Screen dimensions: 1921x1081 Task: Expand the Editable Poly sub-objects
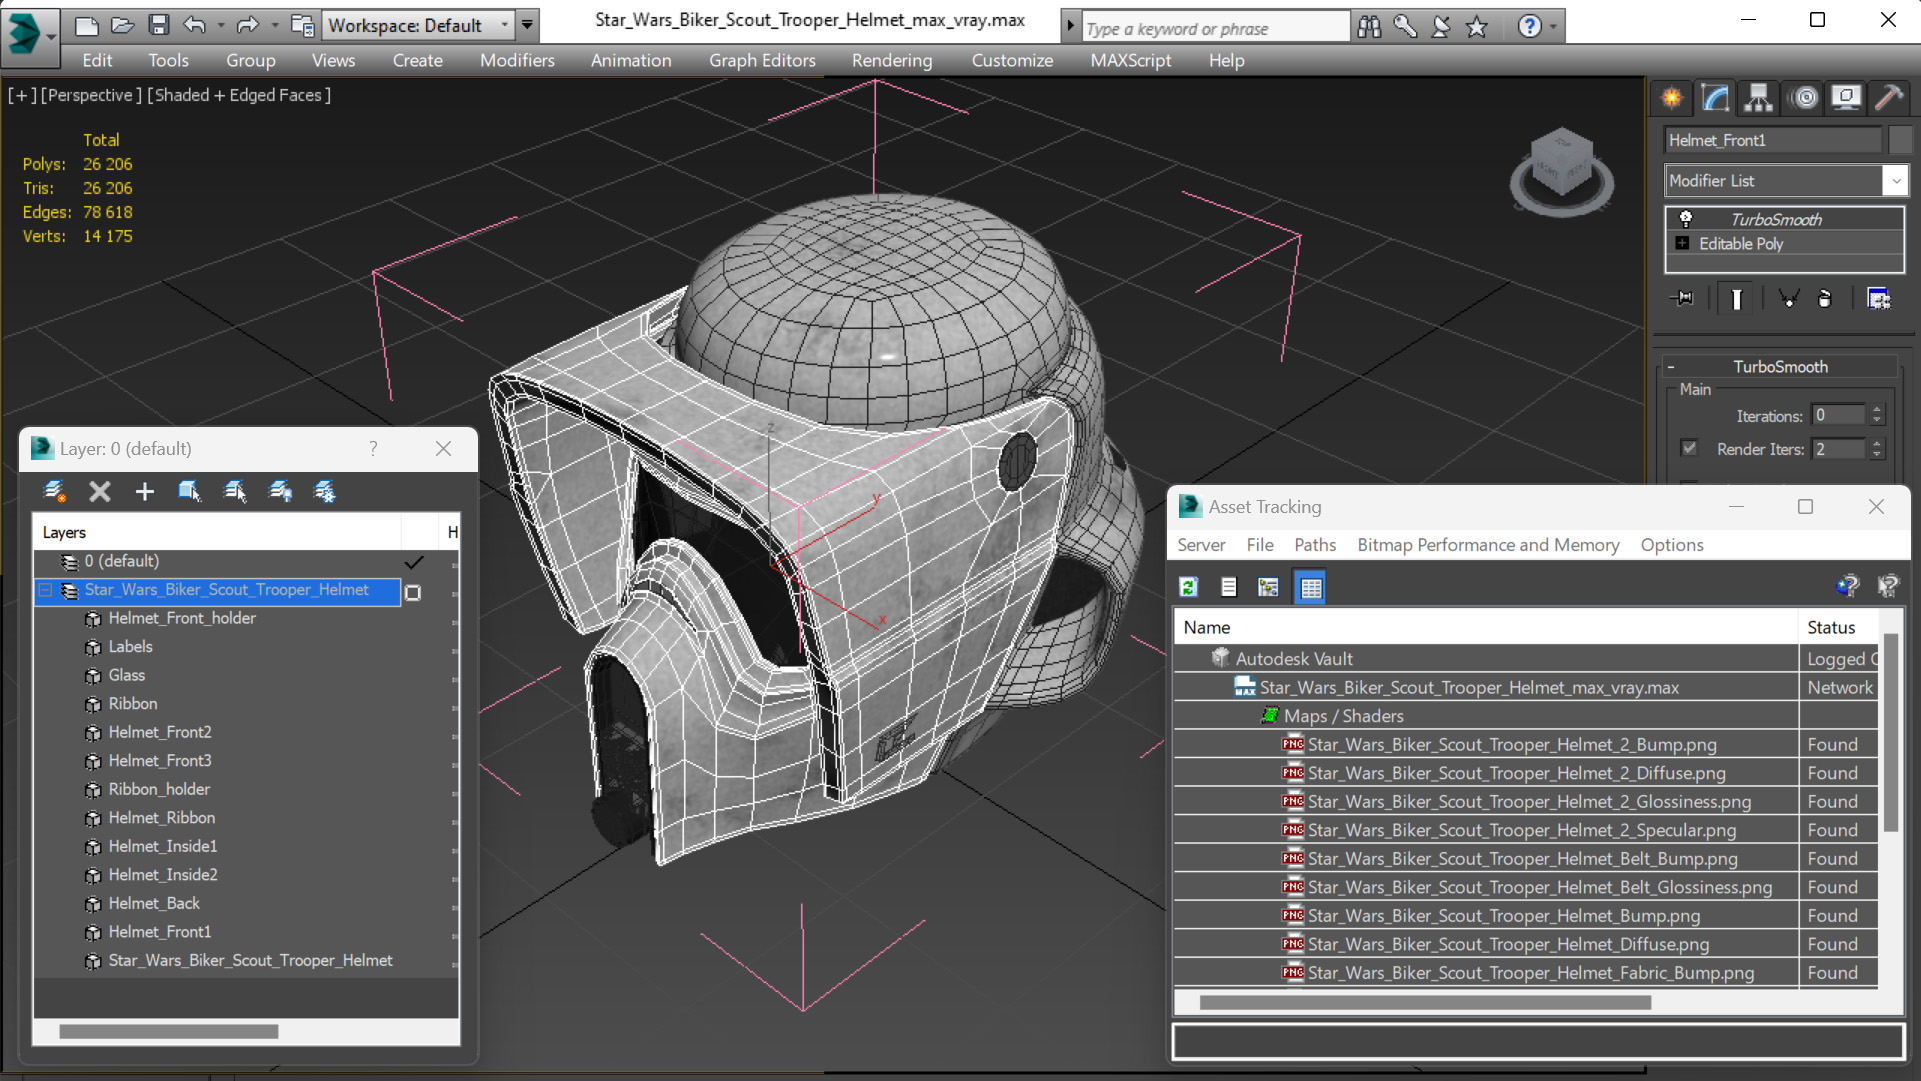(1682, 243)
